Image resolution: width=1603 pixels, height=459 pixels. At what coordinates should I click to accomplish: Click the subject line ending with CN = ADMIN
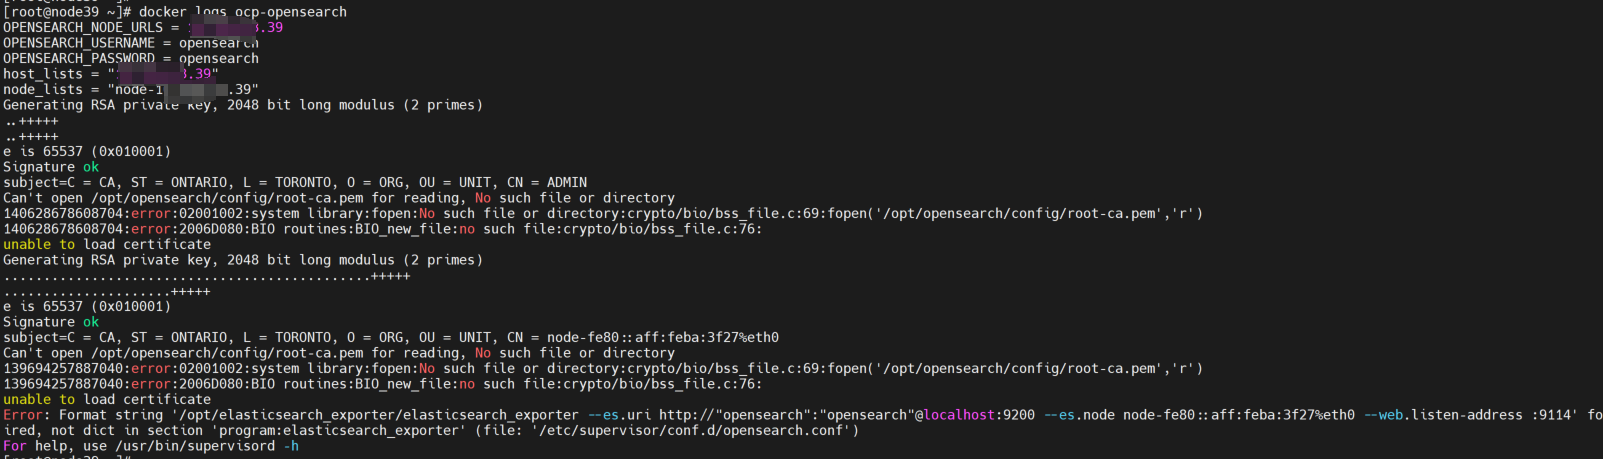point(295,183)
